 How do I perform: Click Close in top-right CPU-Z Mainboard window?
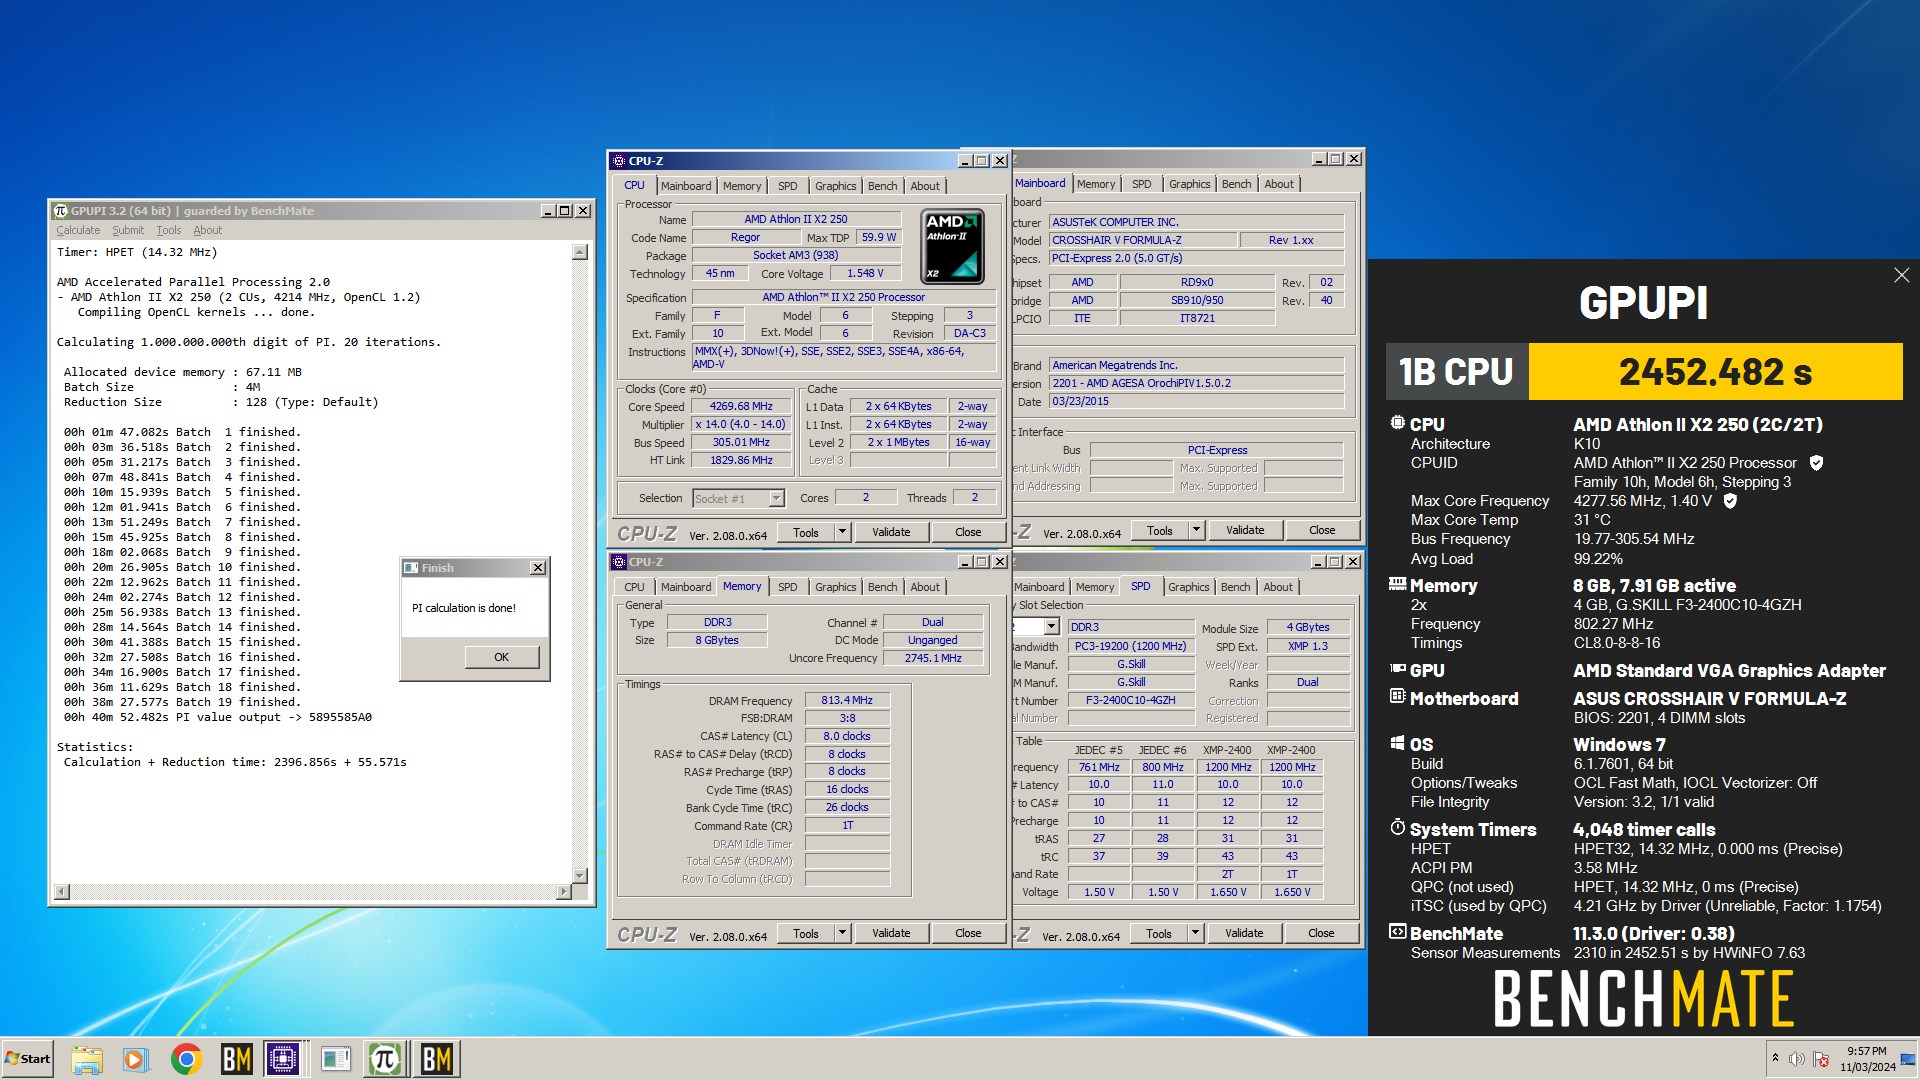click(x=1322, y=530)
